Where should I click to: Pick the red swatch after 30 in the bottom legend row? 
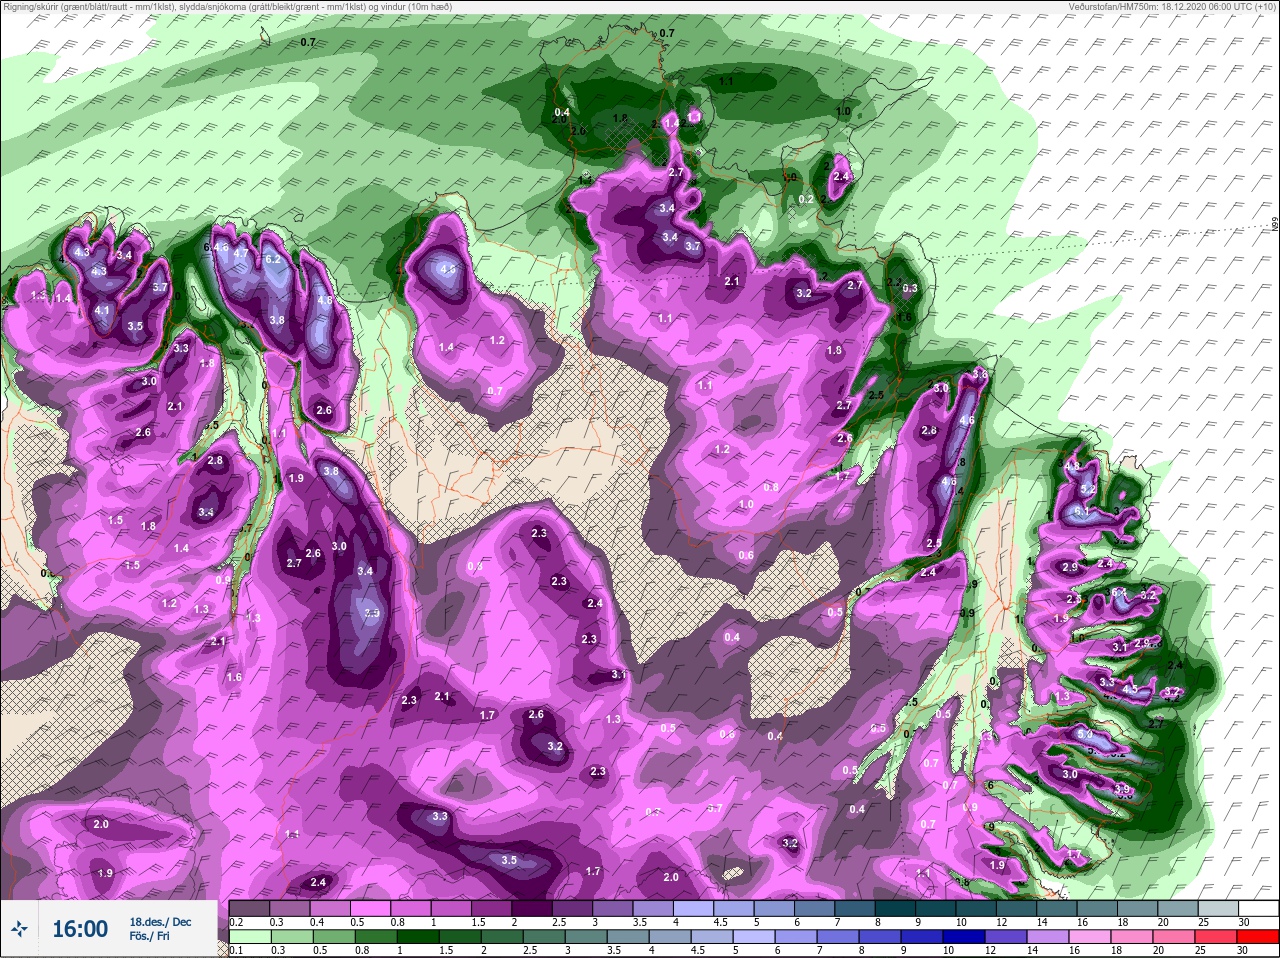1257,937
